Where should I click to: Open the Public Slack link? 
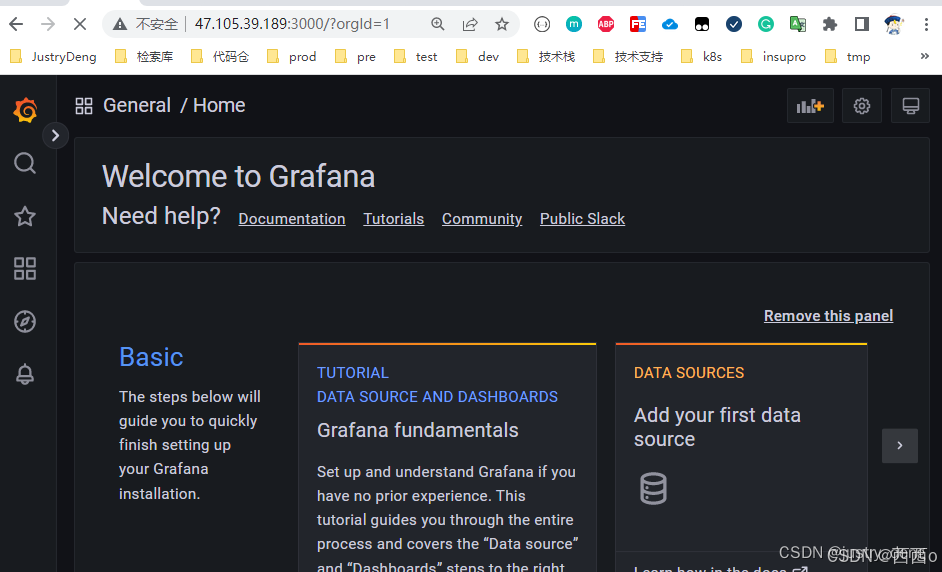[x=582, y=219]
